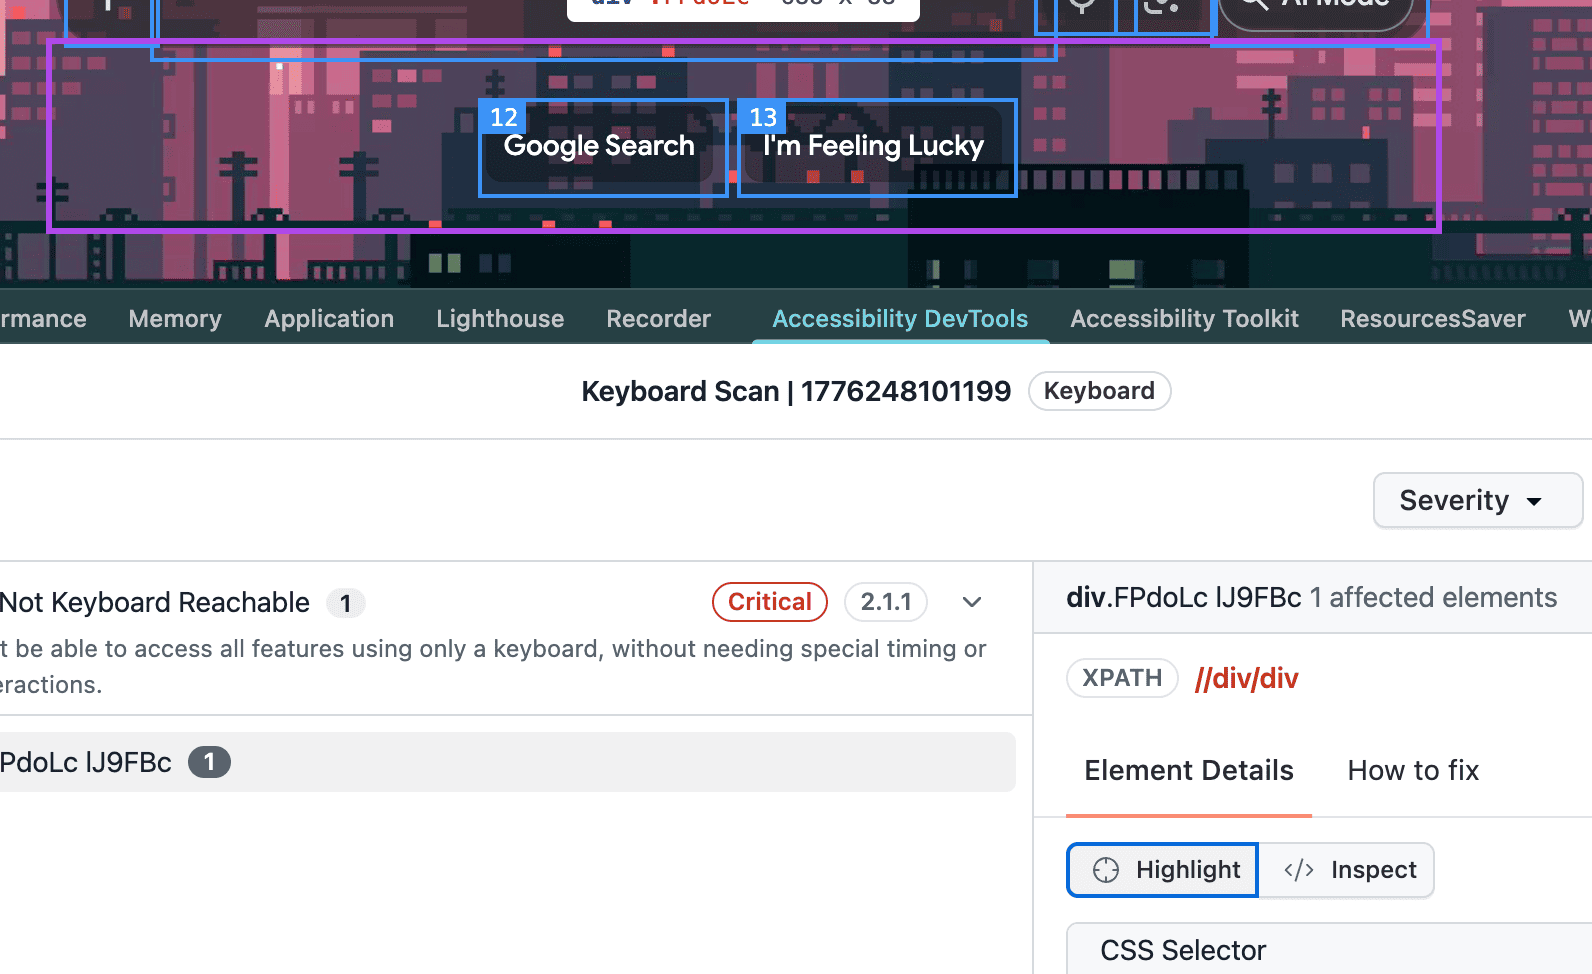This screenshot has height=974, width=1592.
Task: Click the Inspect button
Action: coord(1347,870)
